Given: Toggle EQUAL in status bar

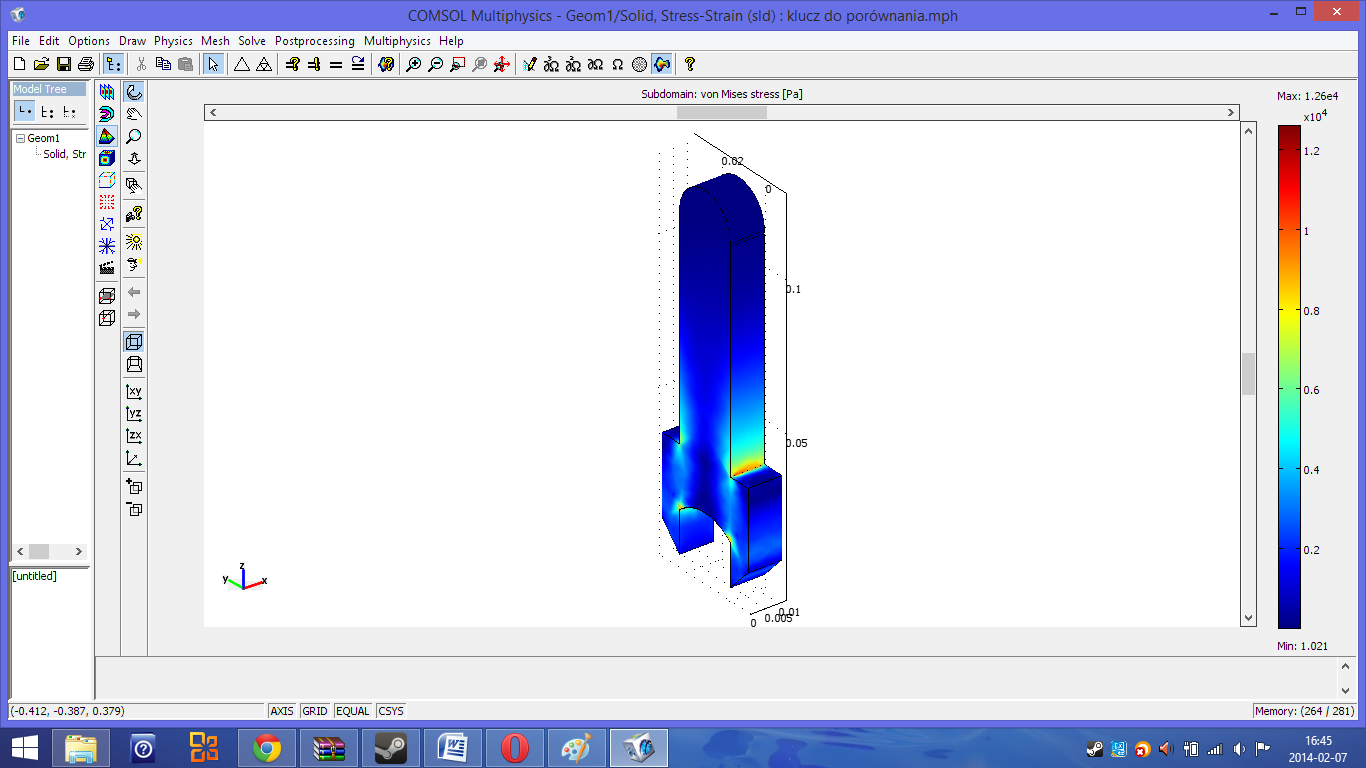Looking at the screenshot, I should point(353,711).
